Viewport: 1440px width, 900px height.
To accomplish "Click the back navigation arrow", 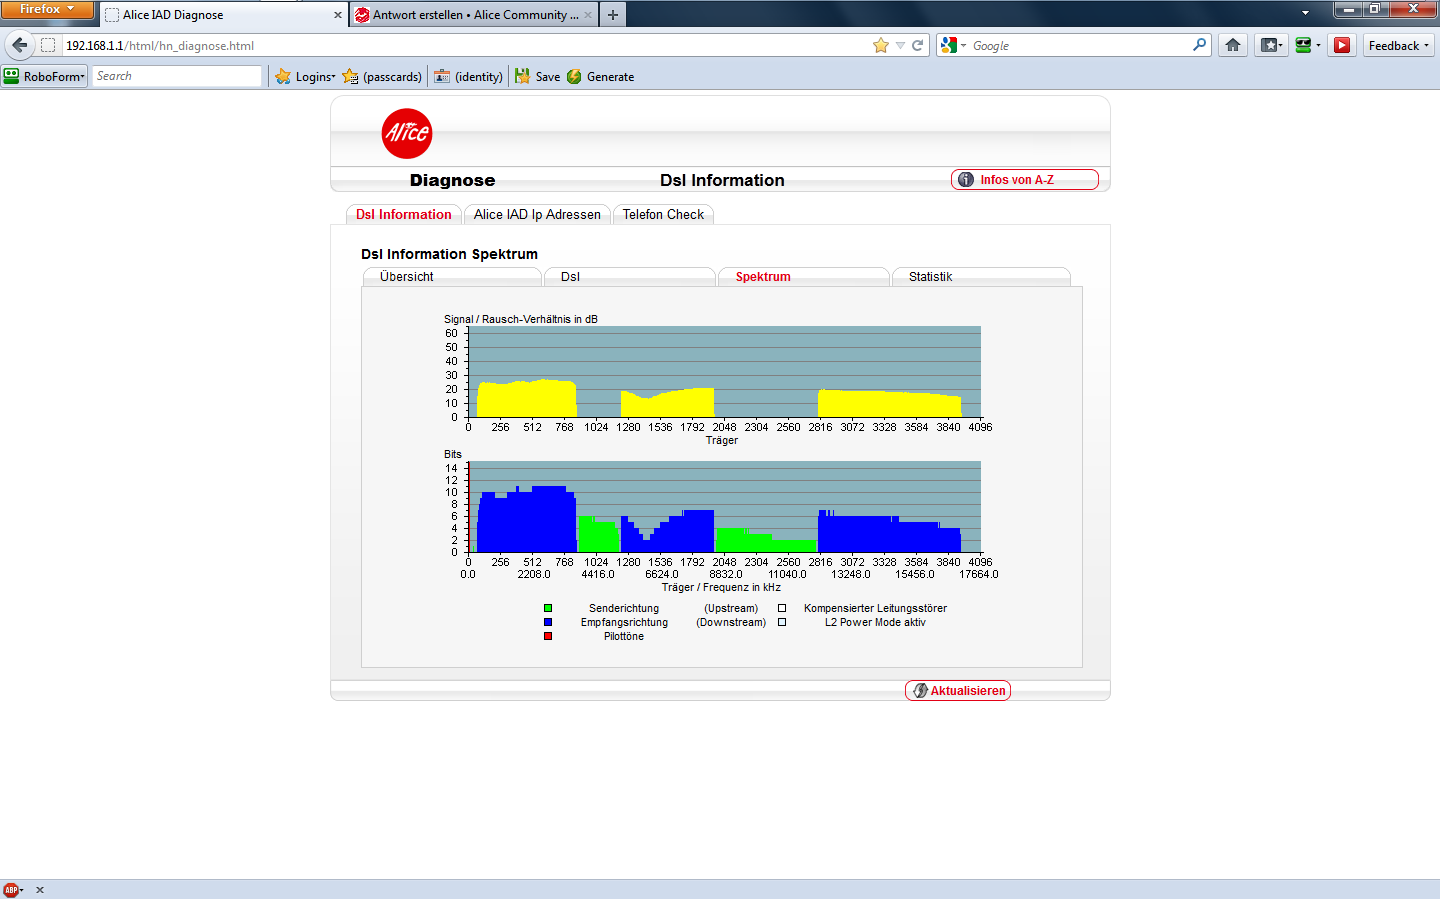I will tap(20, 45).
